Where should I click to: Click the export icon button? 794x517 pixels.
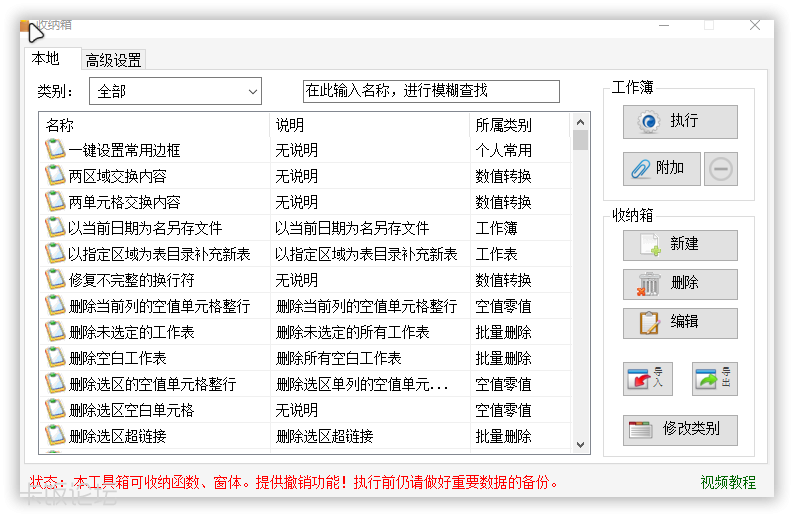tap(714, 379)
